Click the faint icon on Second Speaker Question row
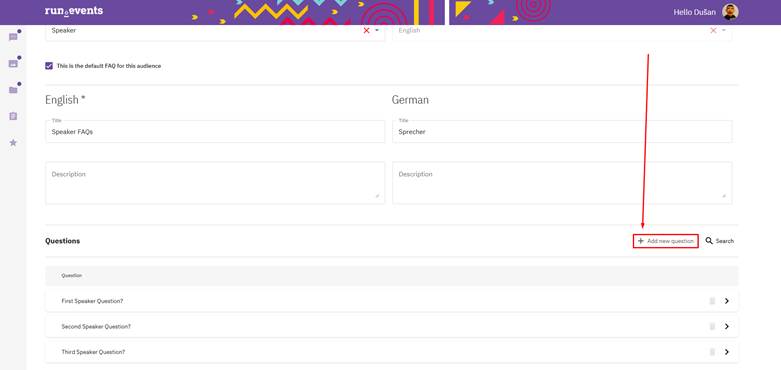781x370 pixels. pyautogui.click(x=712, y=326)
